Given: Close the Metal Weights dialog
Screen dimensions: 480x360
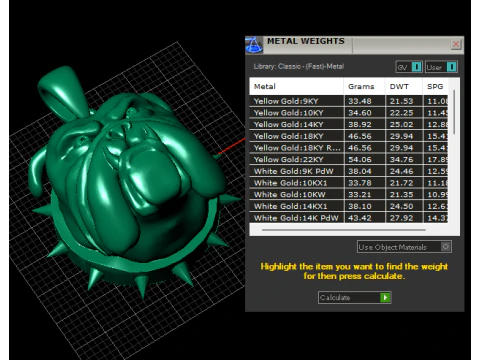Looking at the screenshot, I should pos(456,44).
